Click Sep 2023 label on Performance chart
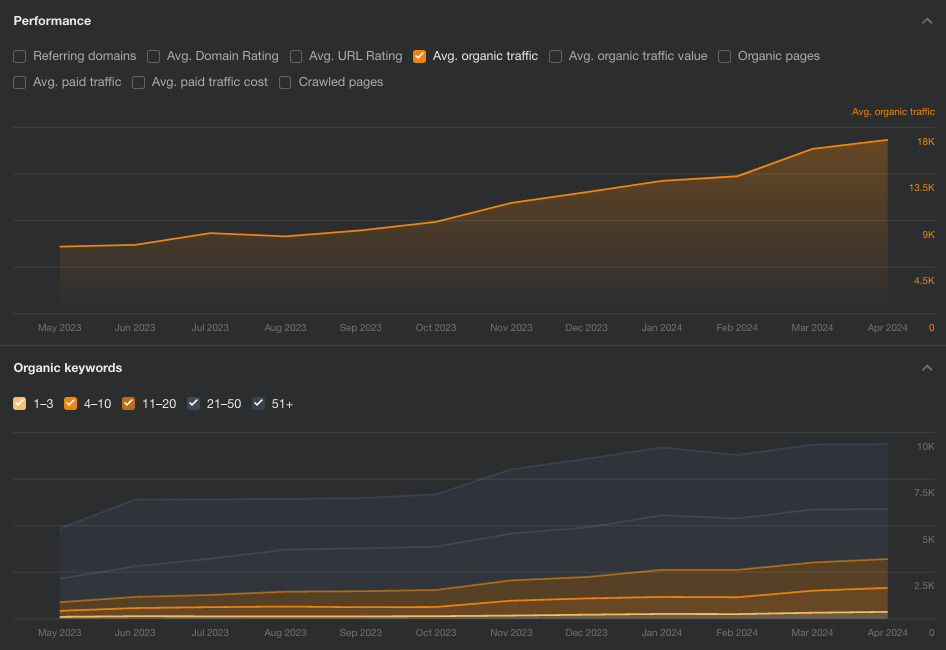The image size is (946, 650). 361,328
